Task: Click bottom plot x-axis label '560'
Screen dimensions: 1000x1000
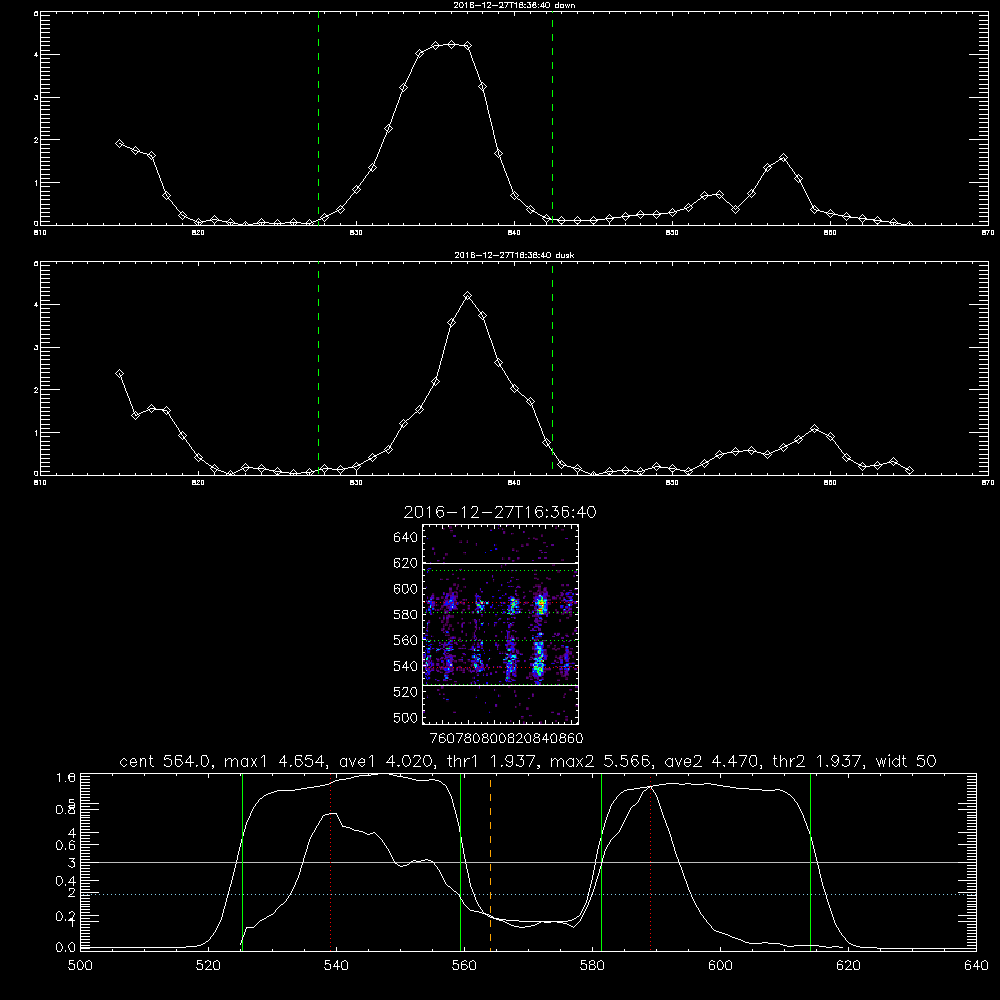Action: pyautogui.click(x=464, y=966)
